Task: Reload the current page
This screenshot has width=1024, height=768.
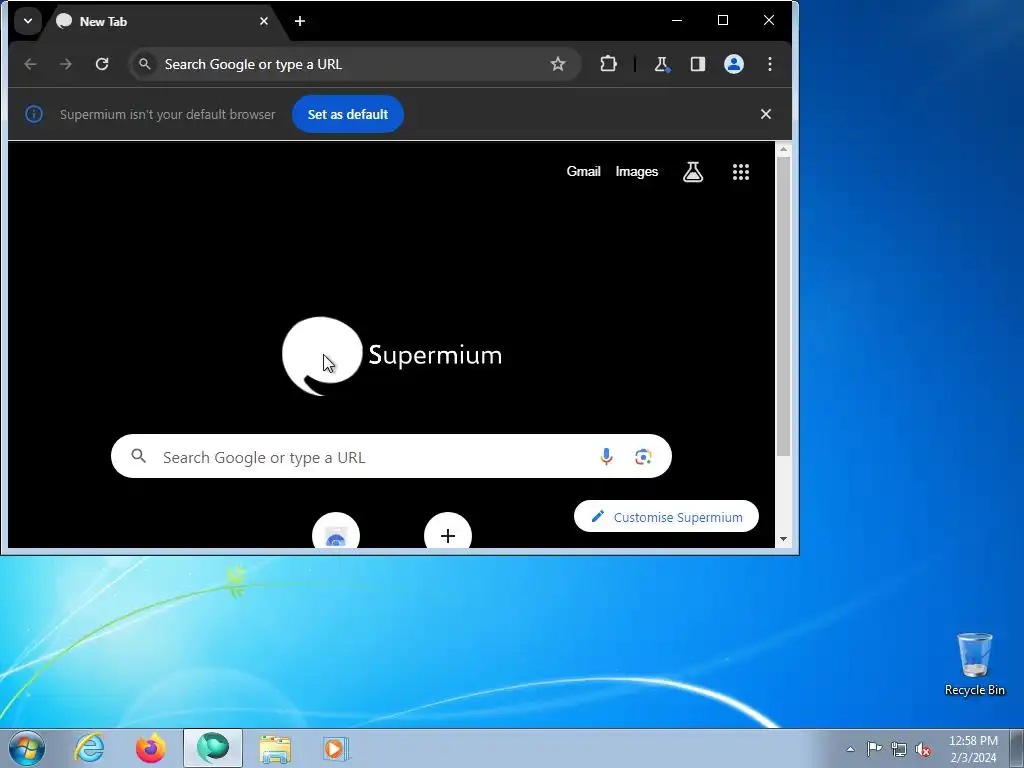Action: 102,64
